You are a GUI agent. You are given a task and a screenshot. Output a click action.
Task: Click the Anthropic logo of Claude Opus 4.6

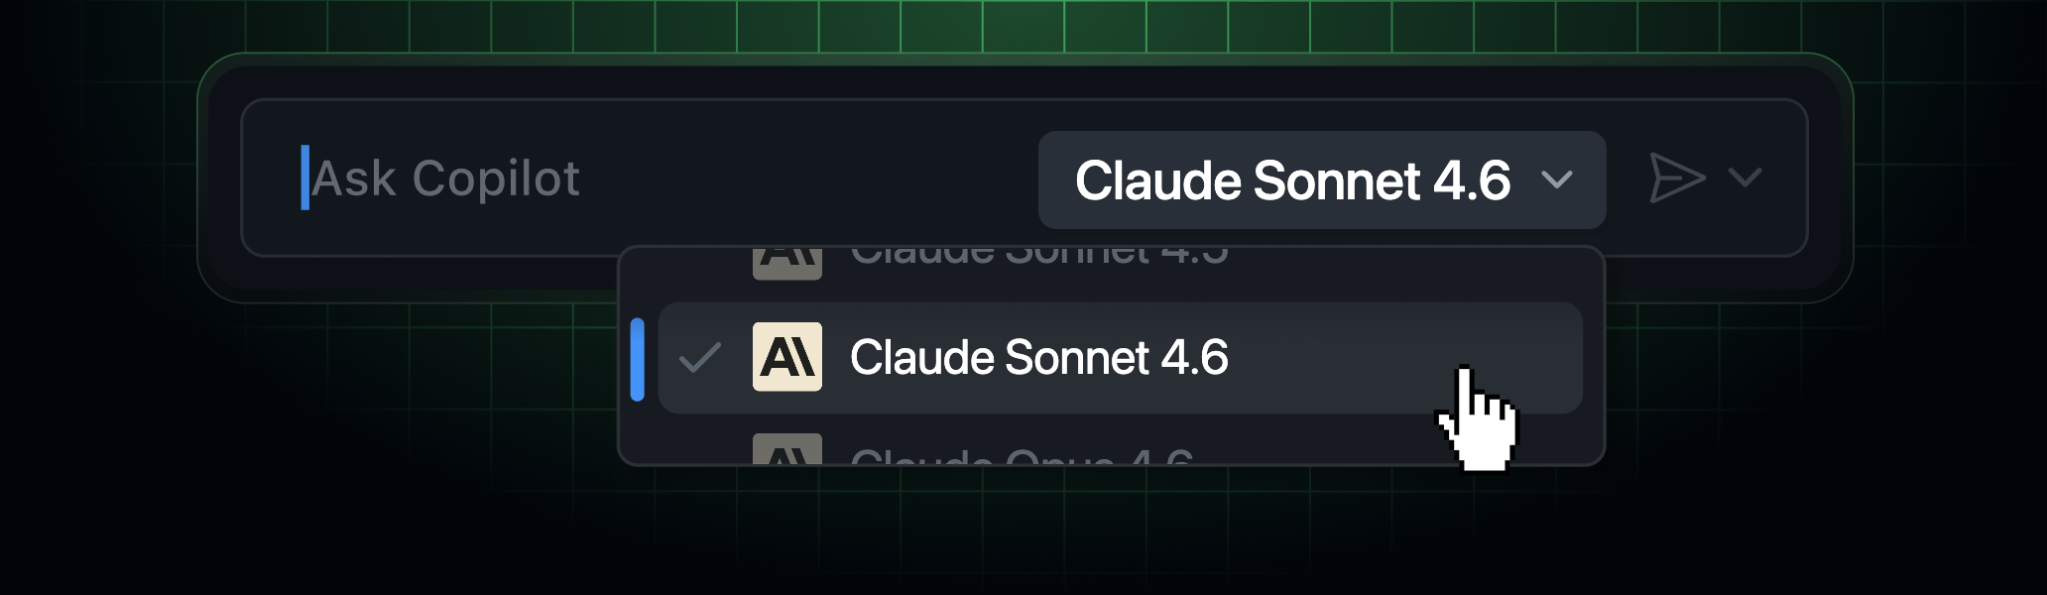[787, 451]
